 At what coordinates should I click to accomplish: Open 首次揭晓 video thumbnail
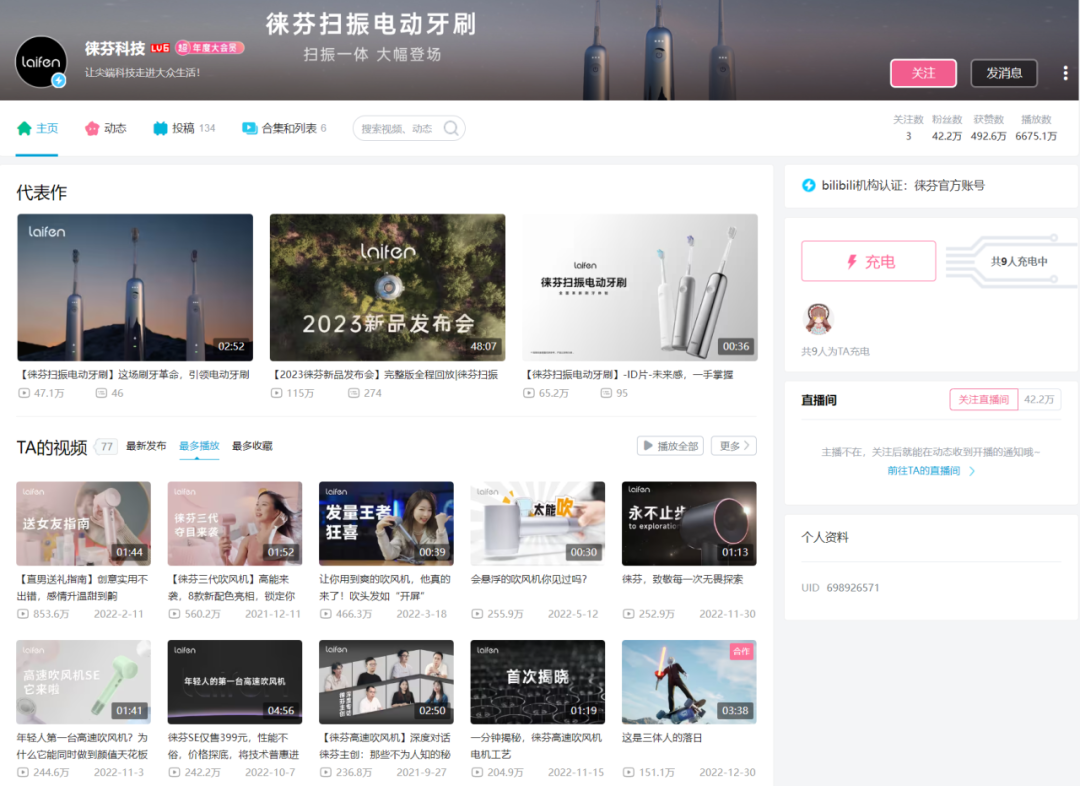pyautogui.click(x=538, y=682)
